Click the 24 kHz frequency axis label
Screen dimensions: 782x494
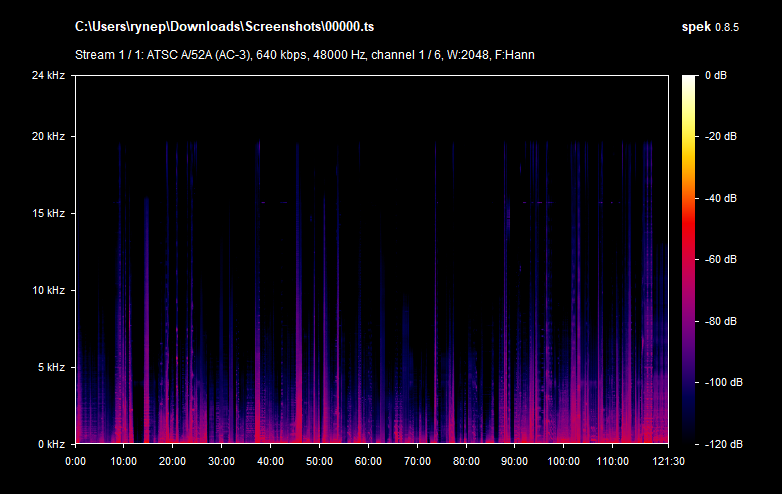pos(47,75)
